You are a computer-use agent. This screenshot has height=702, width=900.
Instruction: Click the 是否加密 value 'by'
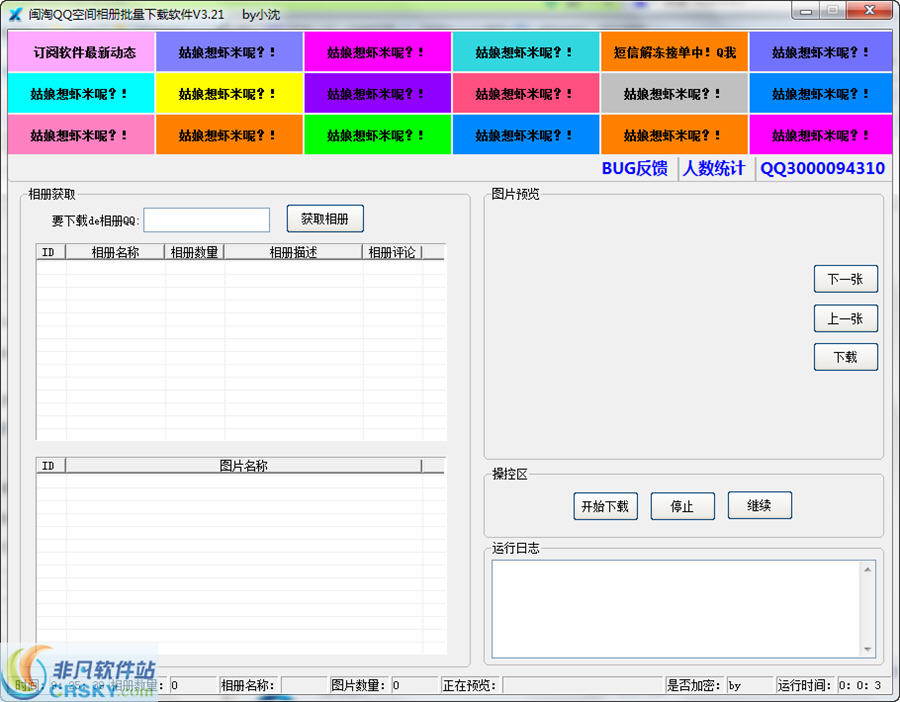coord(750,685)
